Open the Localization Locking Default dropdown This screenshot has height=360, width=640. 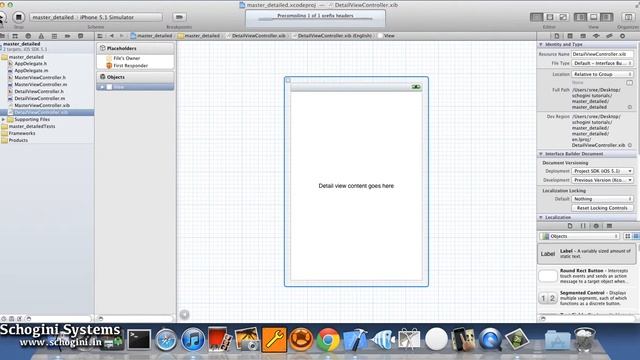coord(602,199)
